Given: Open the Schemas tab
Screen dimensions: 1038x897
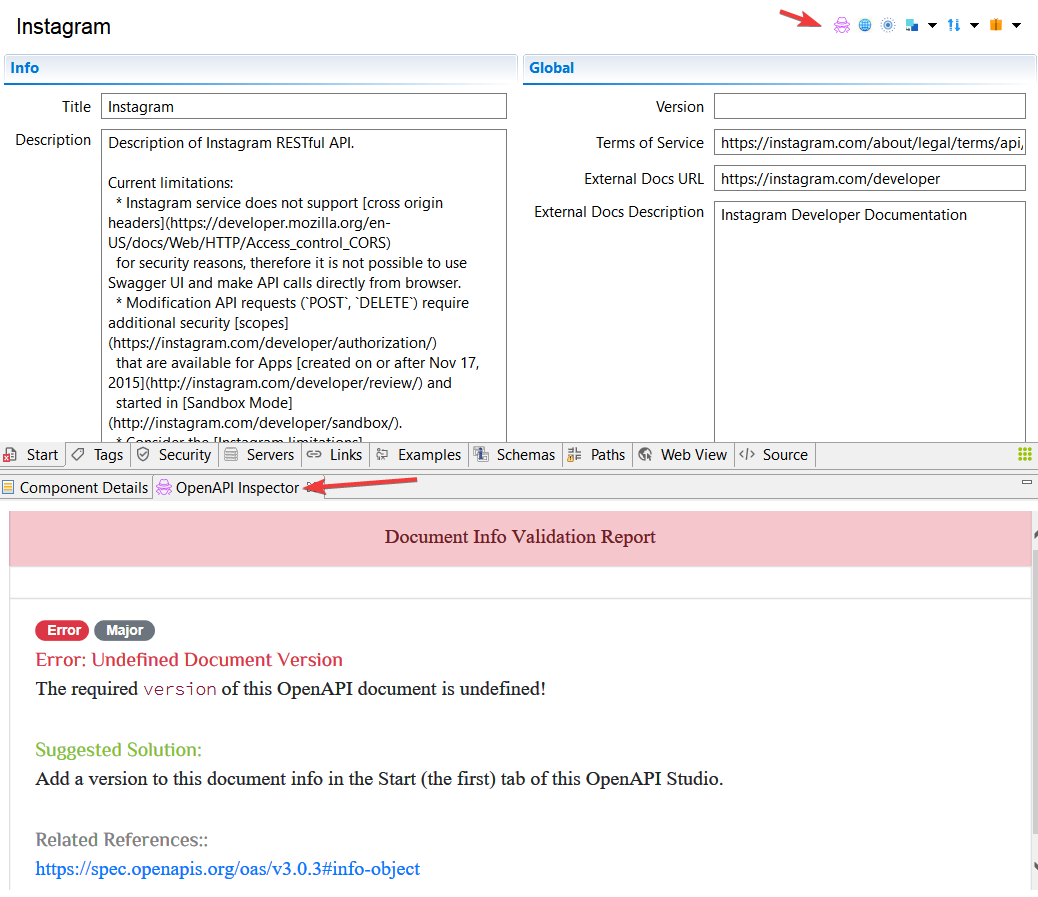Looking at the screenshot, I should (515, 455).
